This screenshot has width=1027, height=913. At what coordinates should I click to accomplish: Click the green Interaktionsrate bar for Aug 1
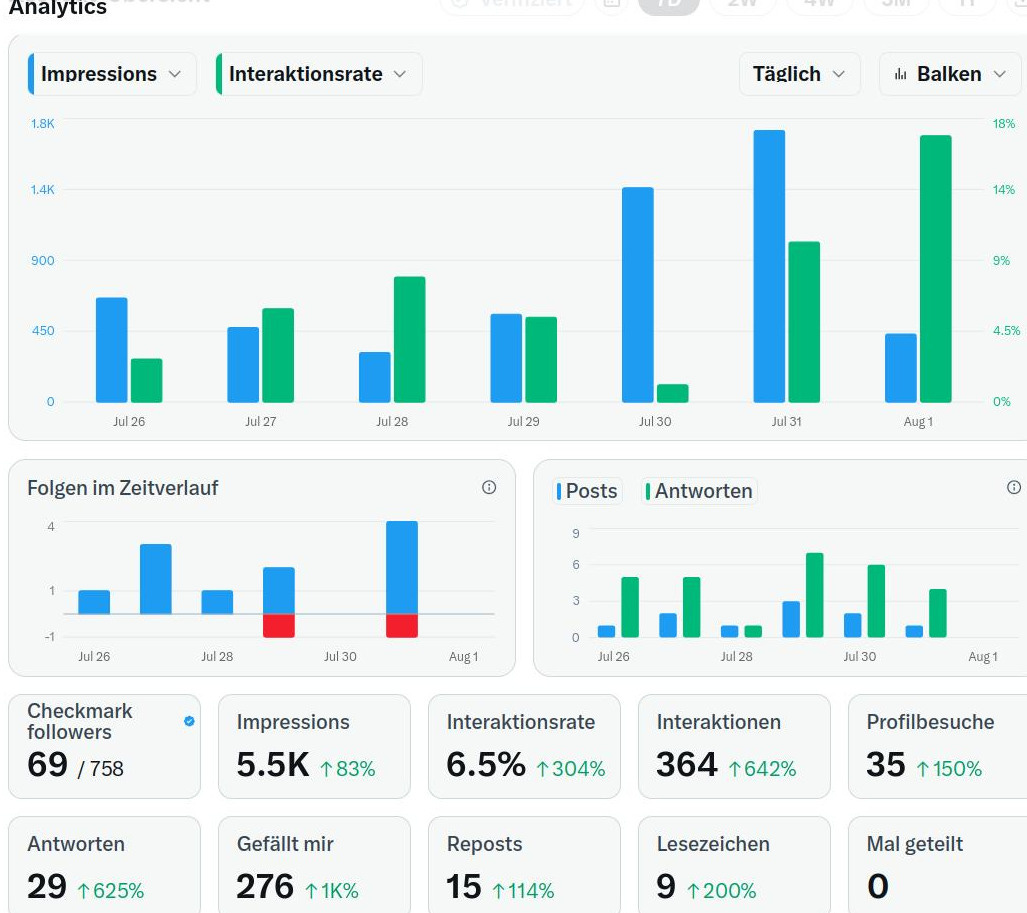[936, 269]
